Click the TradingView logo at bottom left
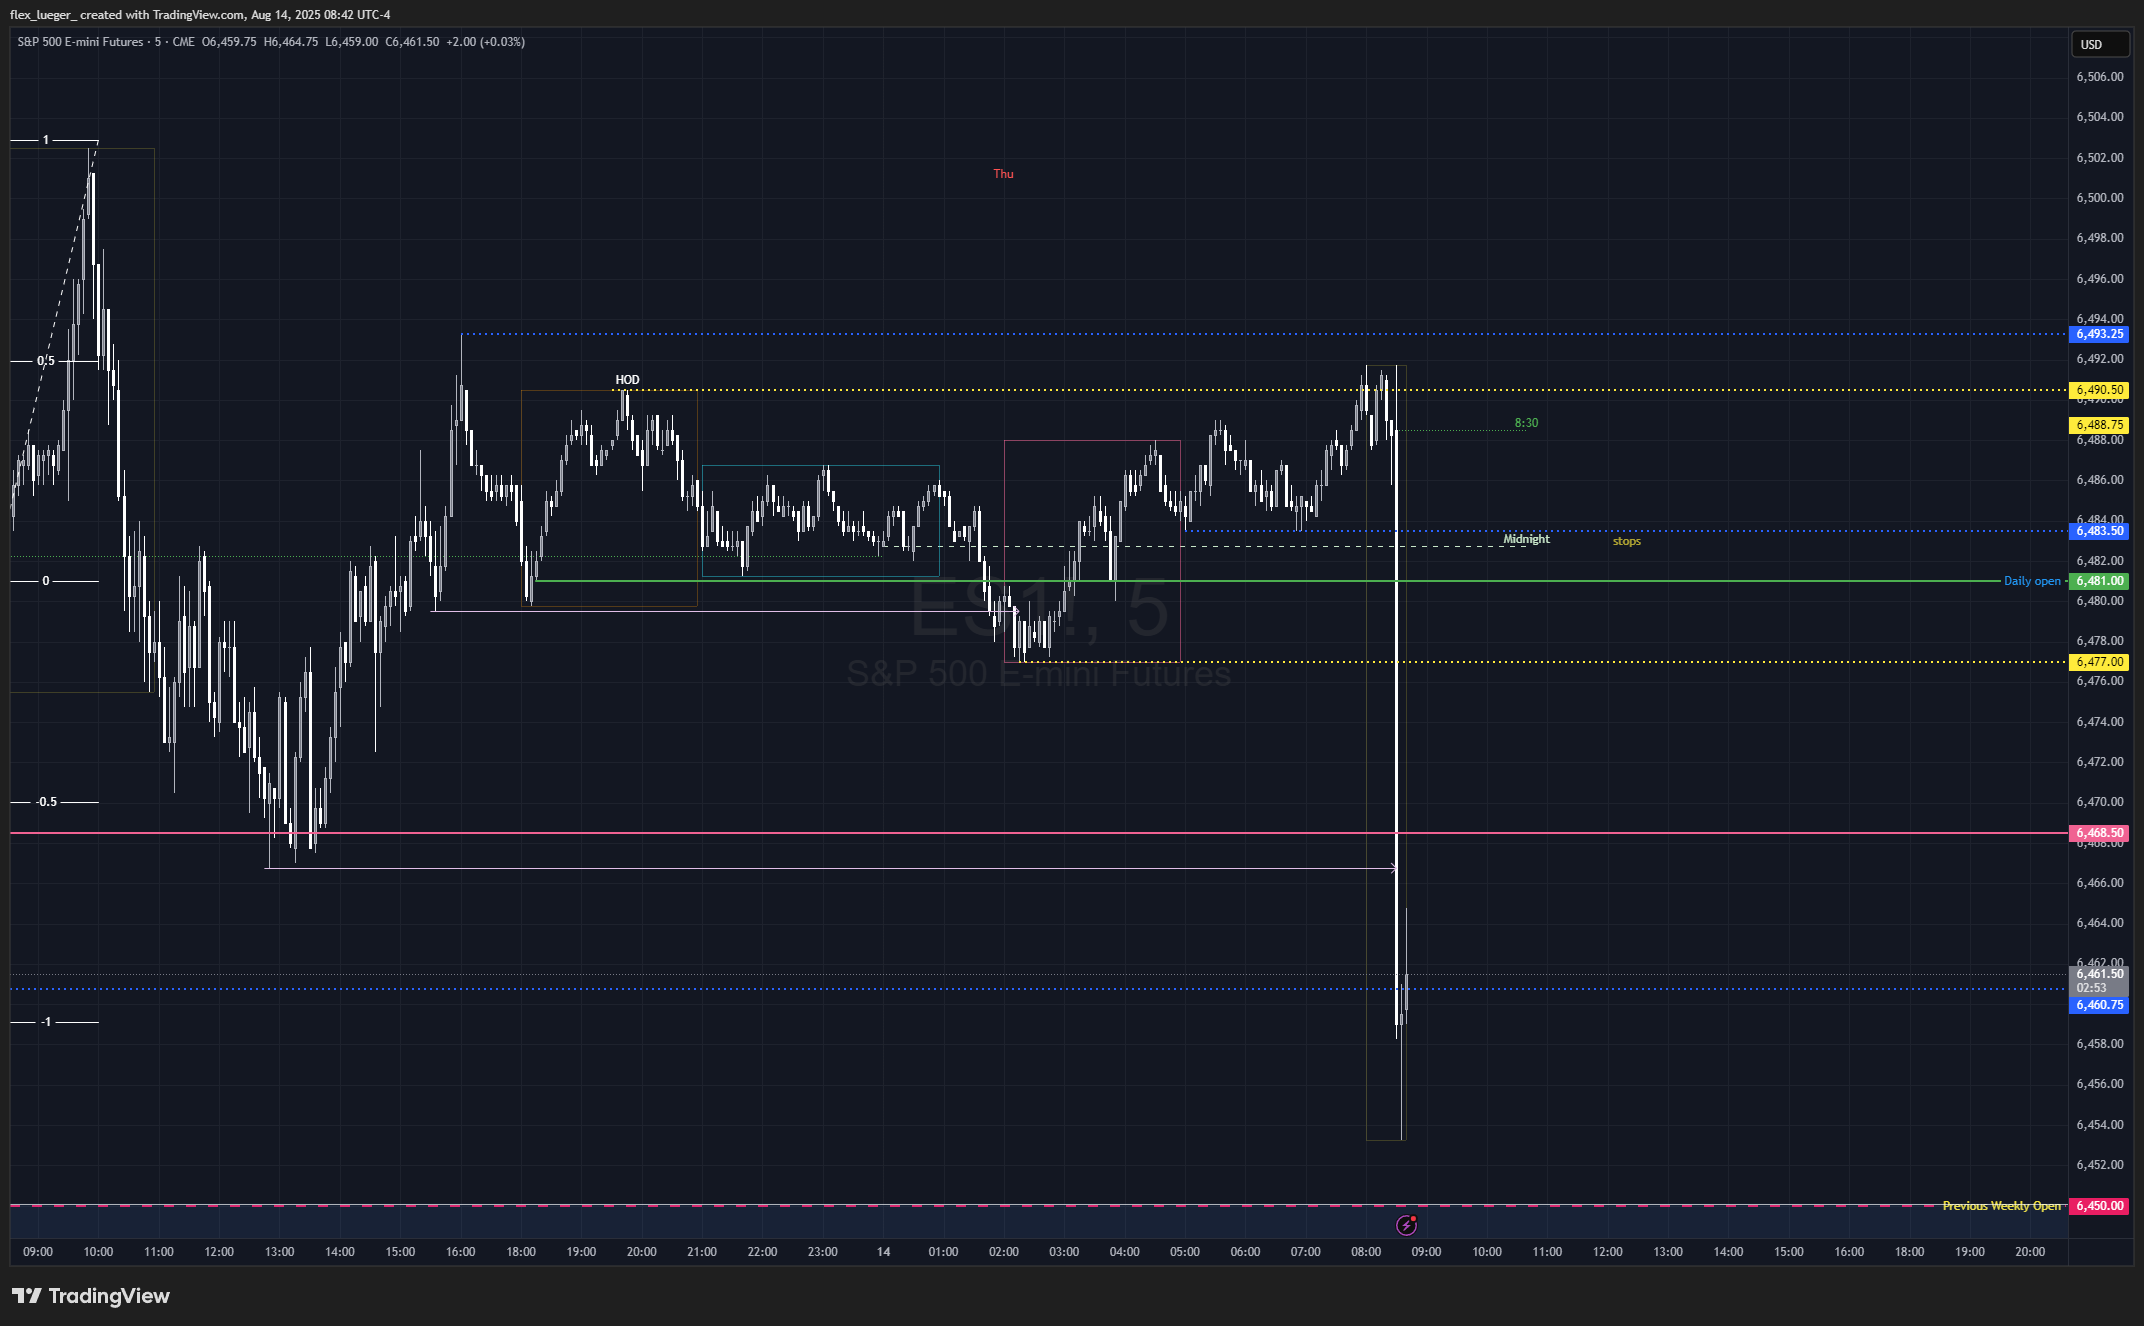The image size is (2144, 1326). (91, 1296)
